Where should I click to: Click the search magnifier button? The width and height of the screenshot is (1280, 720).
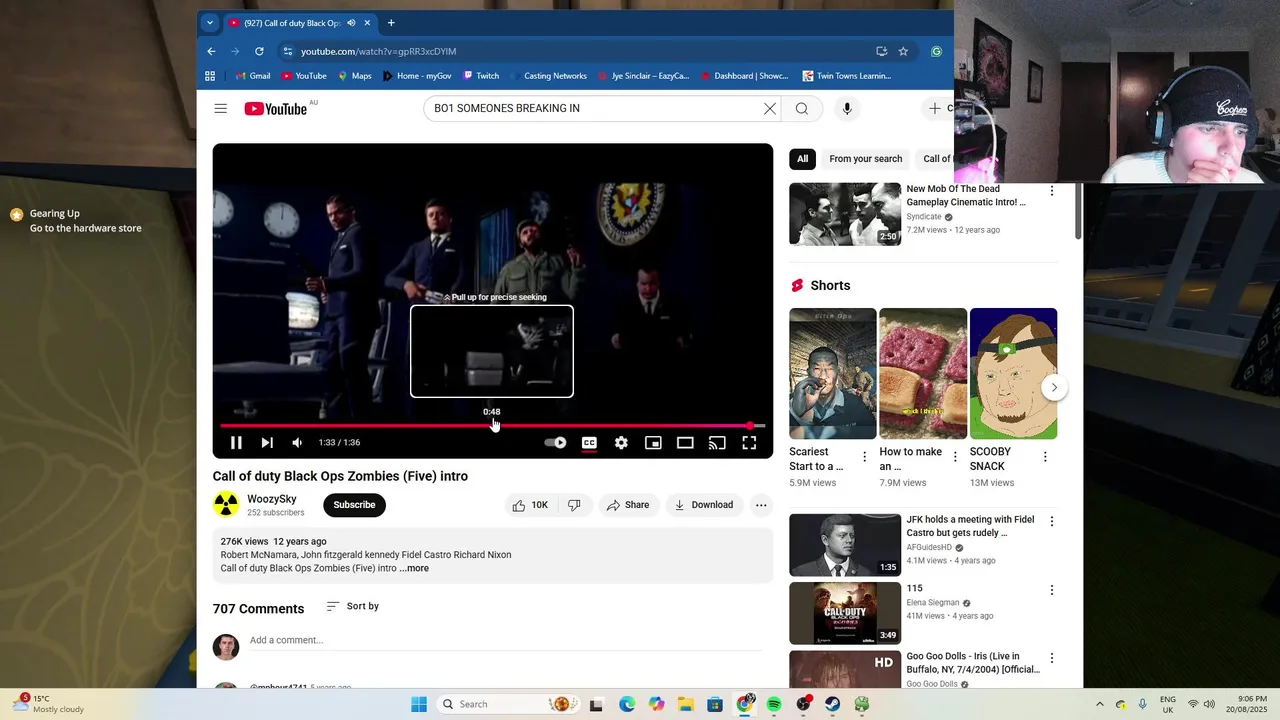pos(802,108)
